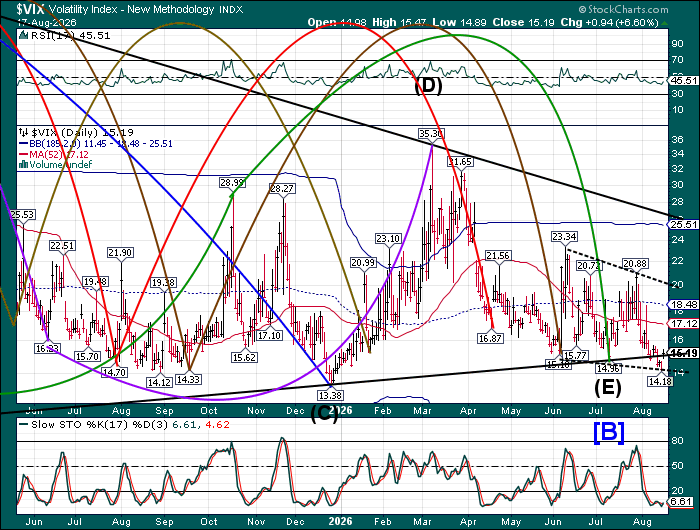This screenshot has height=530, width=700.
Task: Click the 25.51 upper band axis tag
Action: coord(683,225)
